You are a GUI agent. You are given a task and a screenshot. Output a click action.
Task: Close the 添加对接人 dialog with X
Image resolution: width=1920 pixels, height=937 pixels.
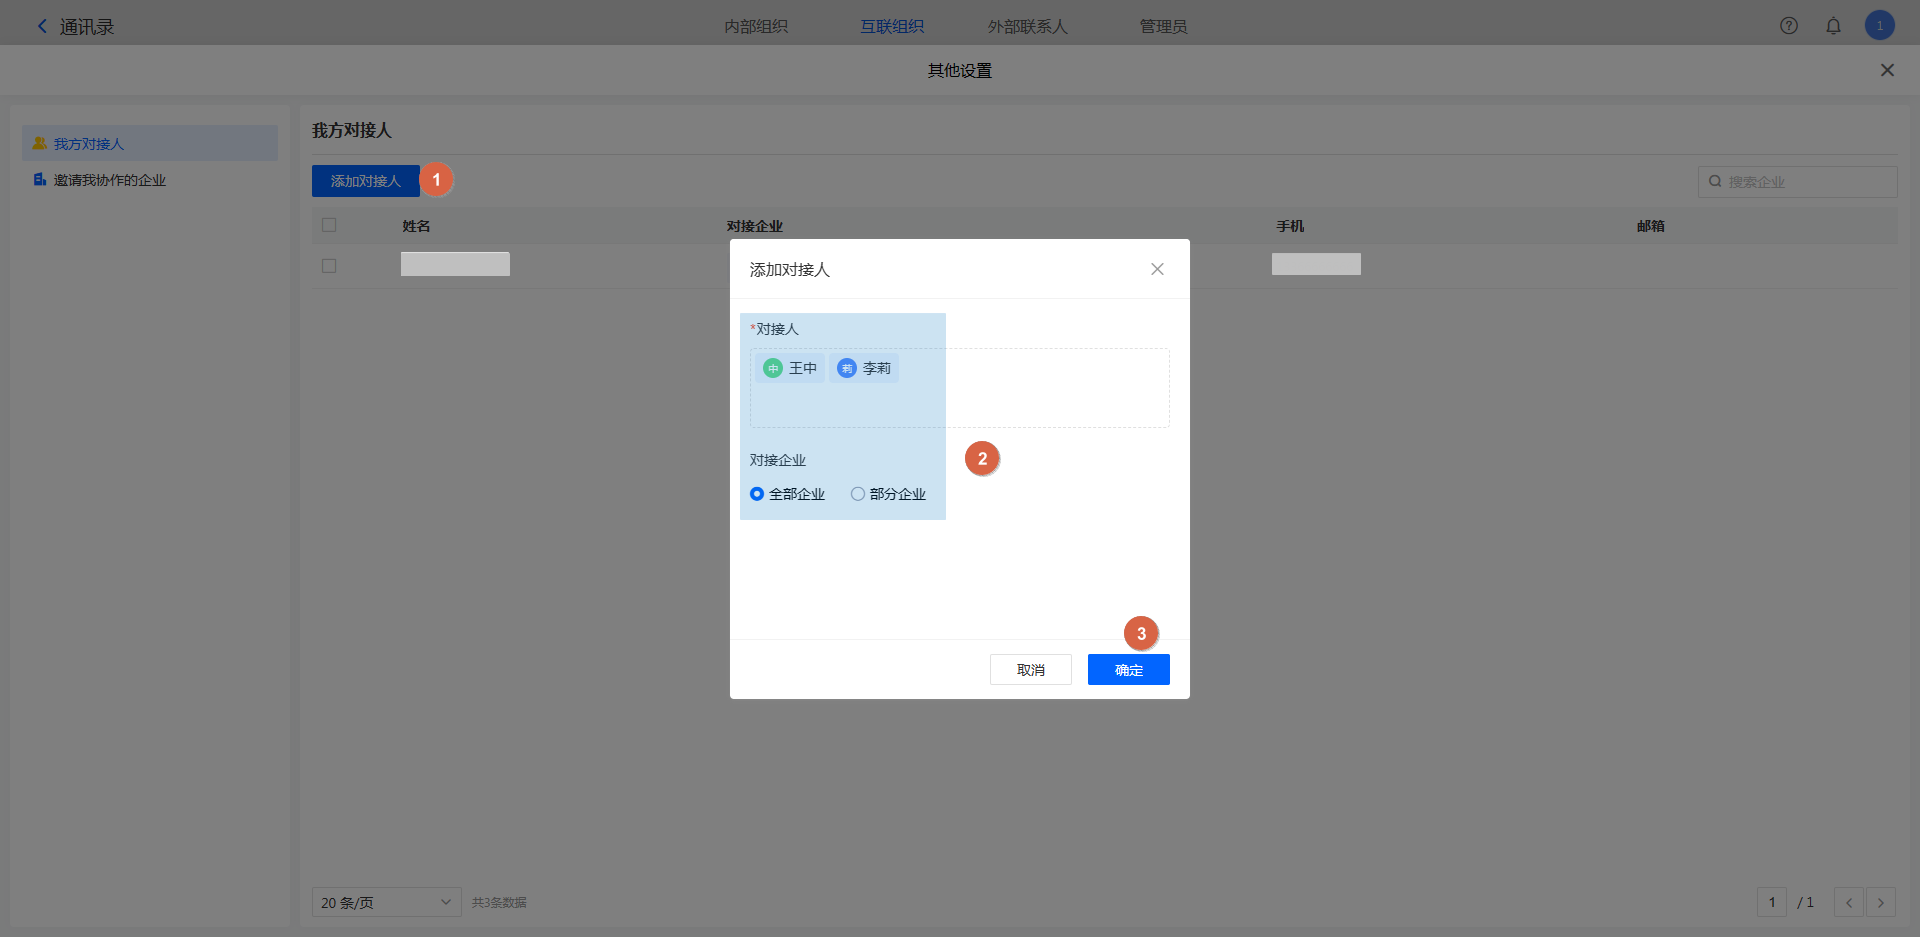pyautogui.click(x=1157, y=269)
